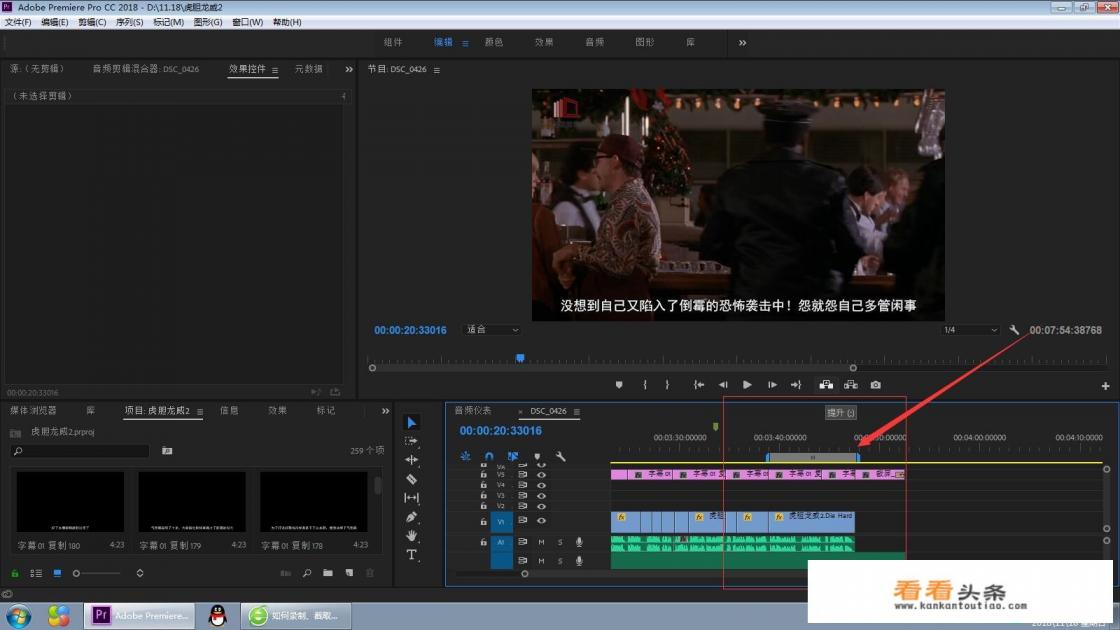1120x630 pixels.
Task: Open timeline display settings with the wrench icon
Action: pyautogui.click(x=560, y=456)
